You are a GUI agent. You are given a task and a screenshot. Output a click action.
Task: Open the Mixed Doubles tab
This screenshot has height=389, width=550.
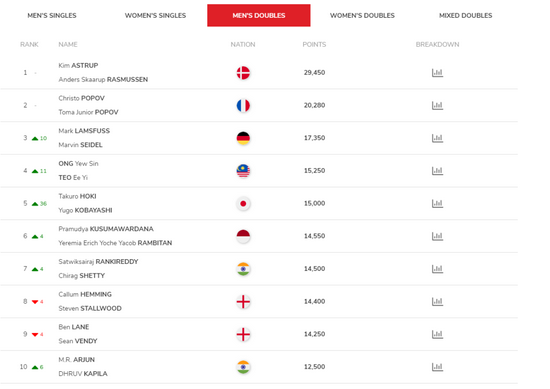(465, 15)
